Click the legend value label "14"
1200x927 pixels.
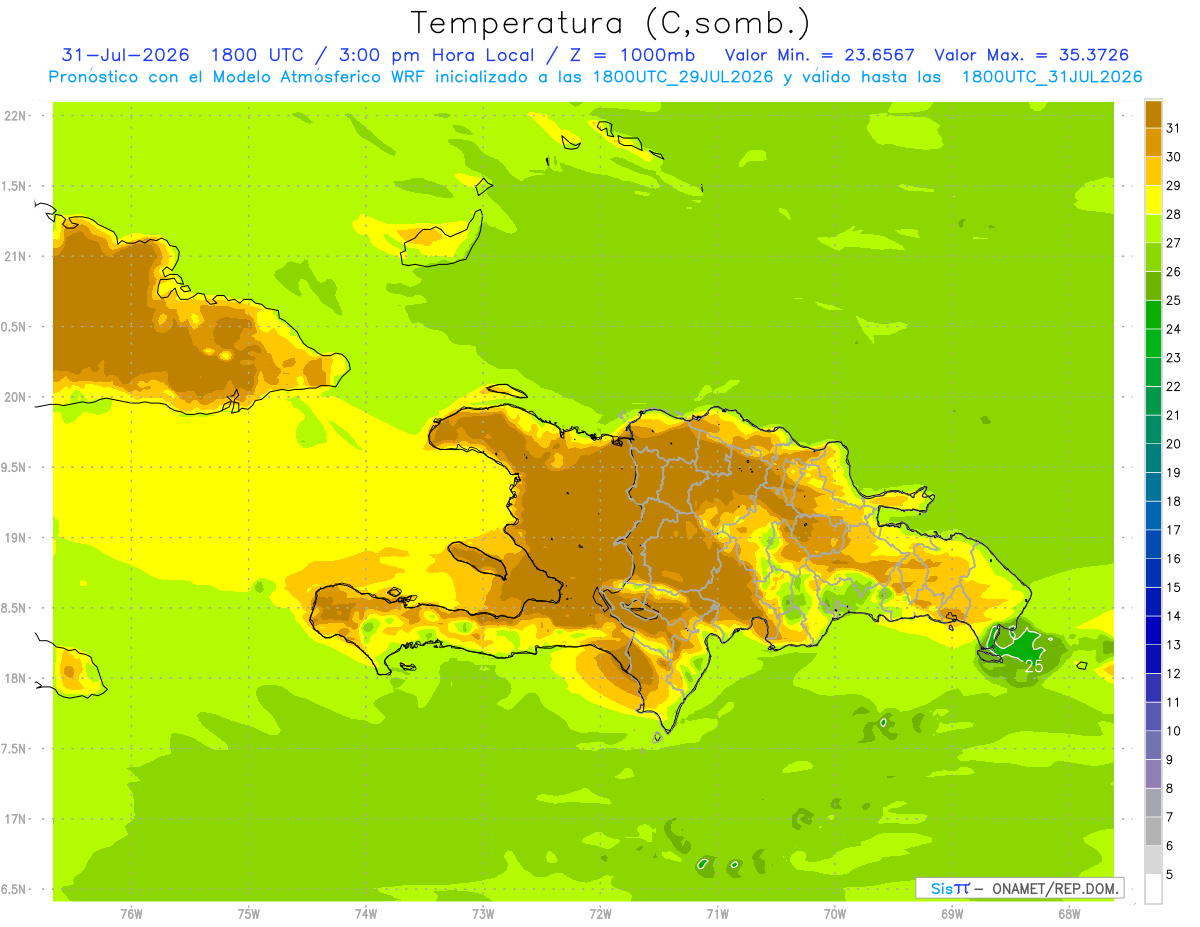tap(1174, 616)
